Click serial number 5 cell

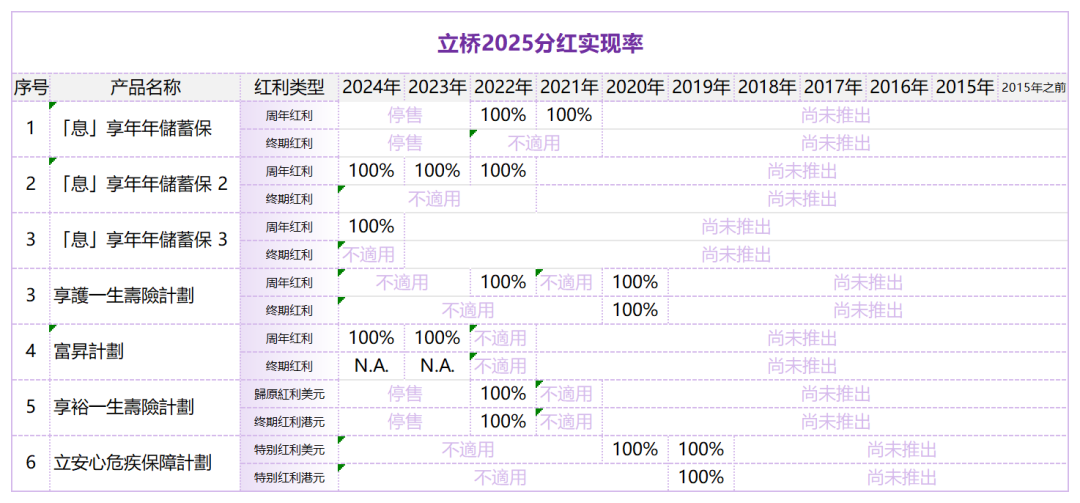tap(31, 407)
